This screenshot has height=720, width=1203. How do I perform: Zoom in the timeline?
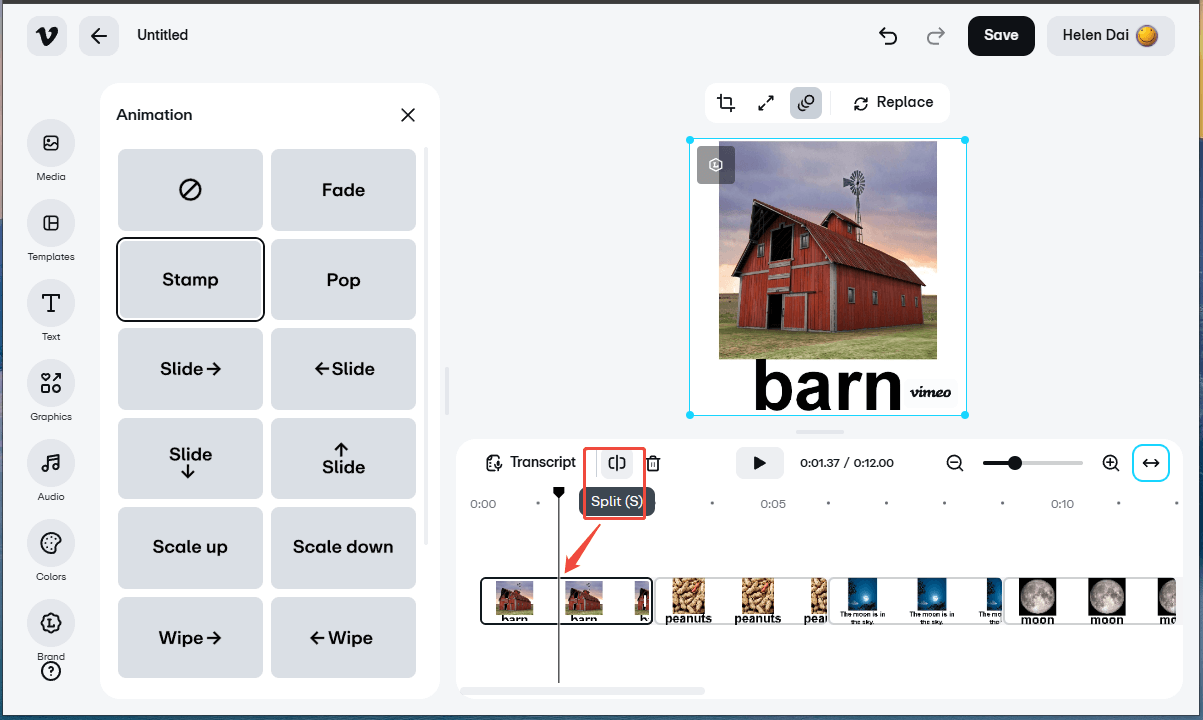point(1110,463)
